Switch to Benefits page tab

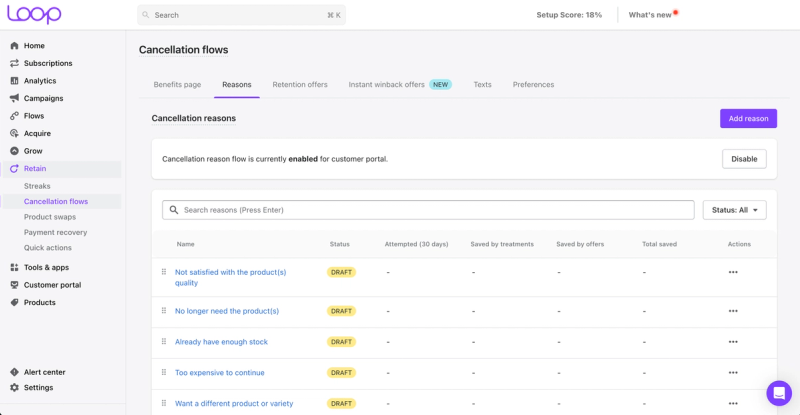pyautogui.click(x=177, y=85)
